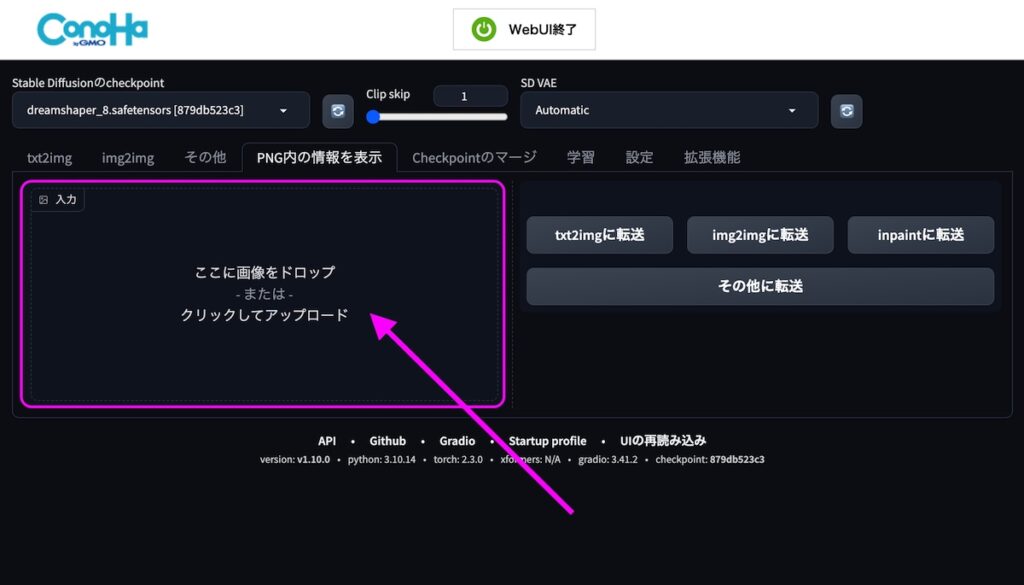Refresh the SD VAE list
Viewport: 1024px width, 585px height.
tap(847, 111)
